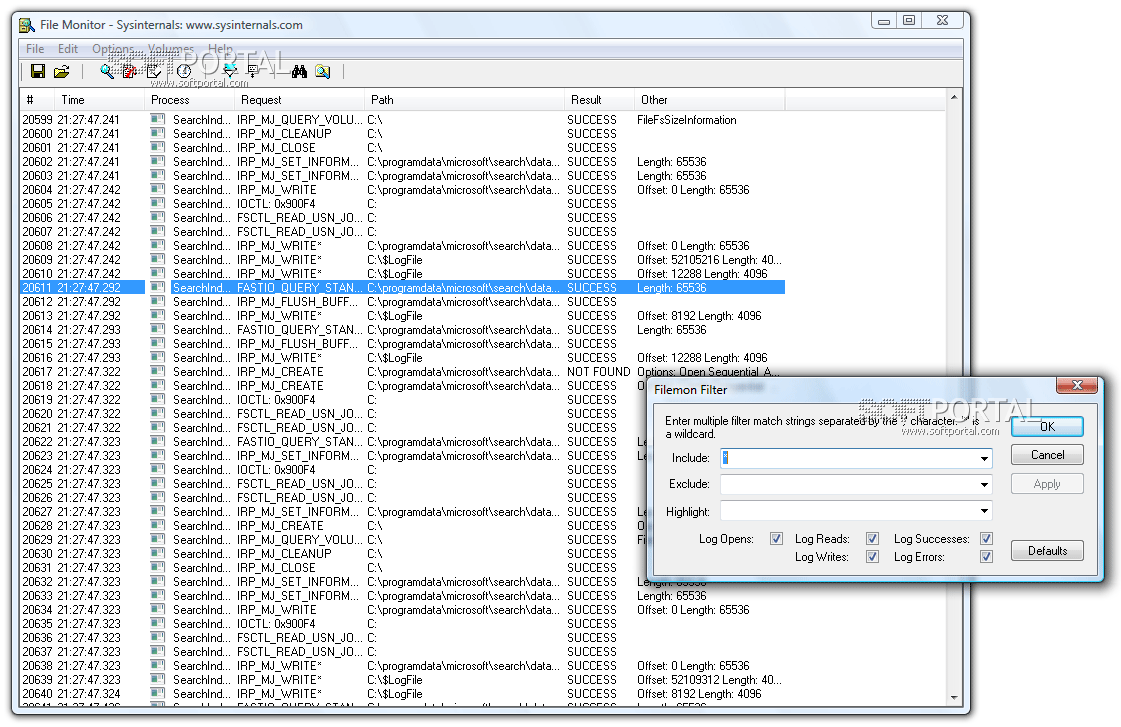Expand the Highlight filter dropdown arrow

pos(985,512)
